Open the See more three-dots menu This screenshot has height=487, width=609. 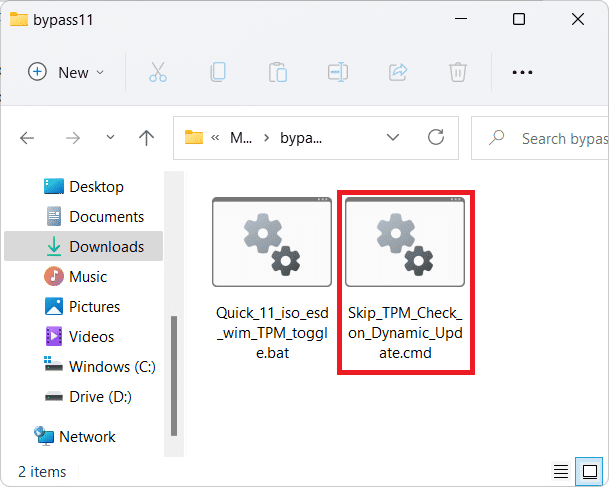522,72
